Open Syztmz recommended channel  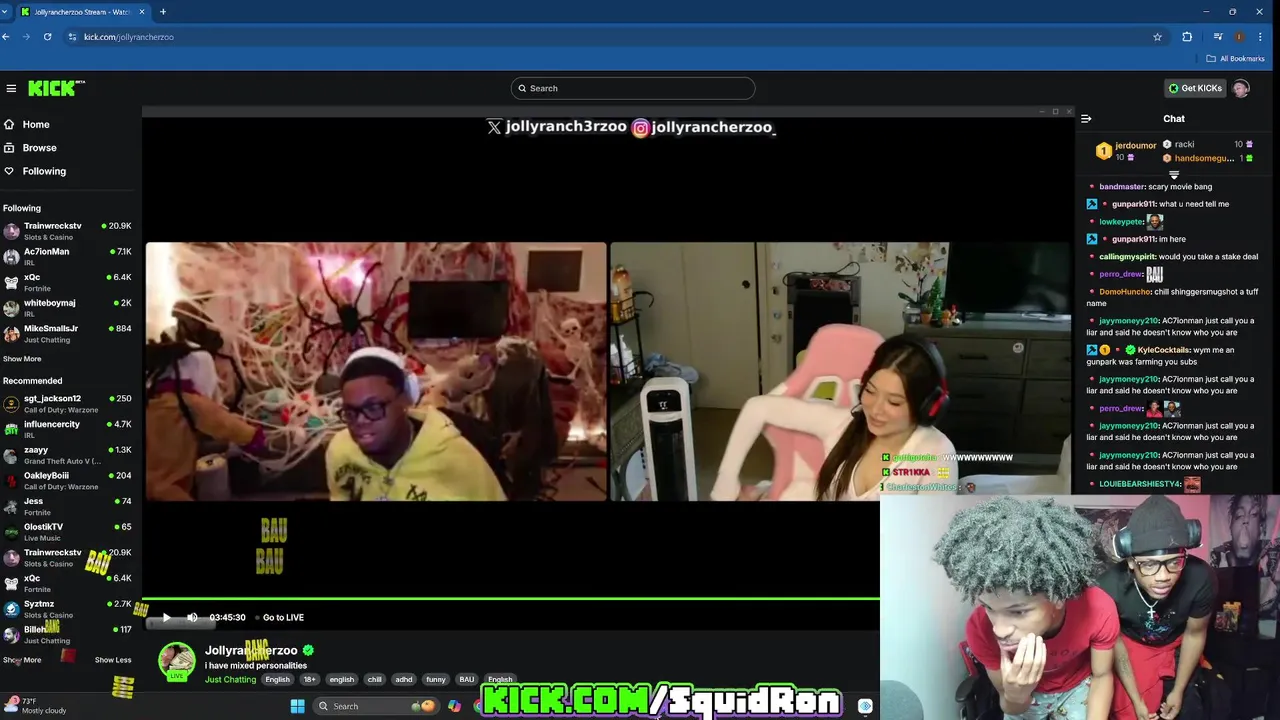coord(68,609)
